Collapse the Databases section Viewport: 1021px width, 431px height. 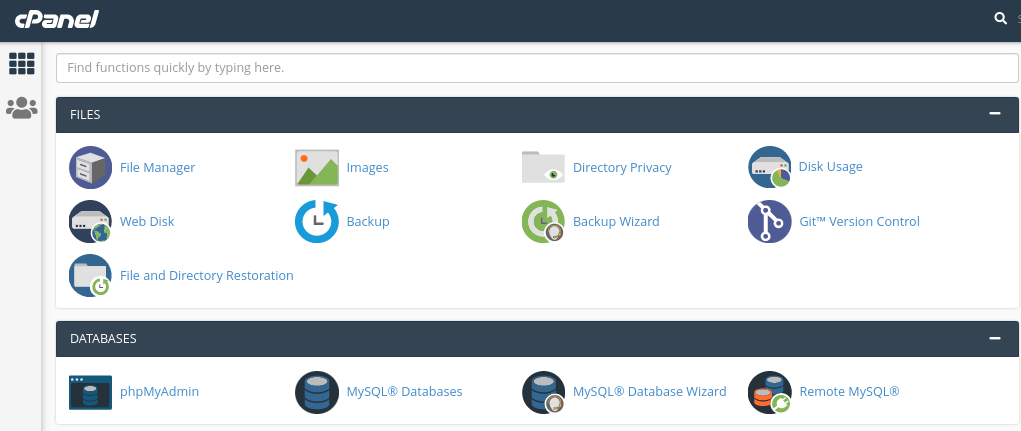tap(994, 338)
